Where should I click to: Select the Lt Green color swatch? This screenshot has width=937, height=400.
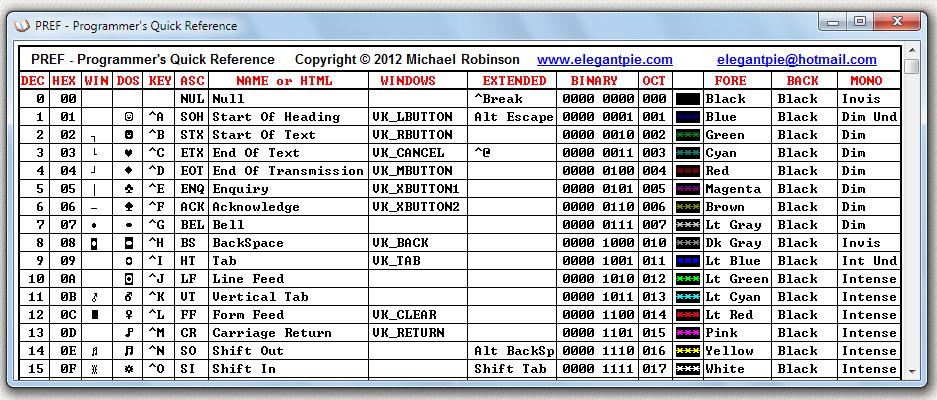(x=688, y=279)
